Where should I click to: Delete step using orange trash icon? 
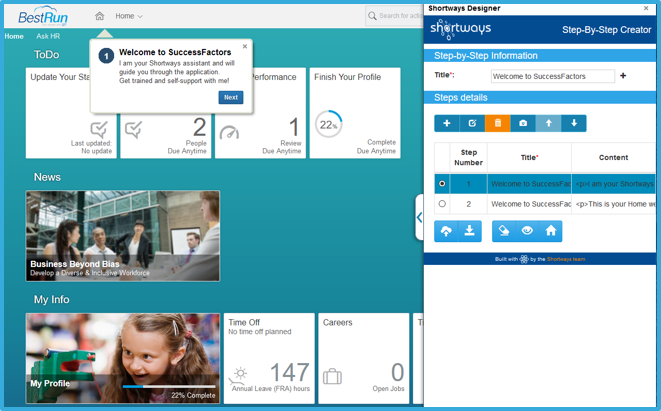[497, 123]
